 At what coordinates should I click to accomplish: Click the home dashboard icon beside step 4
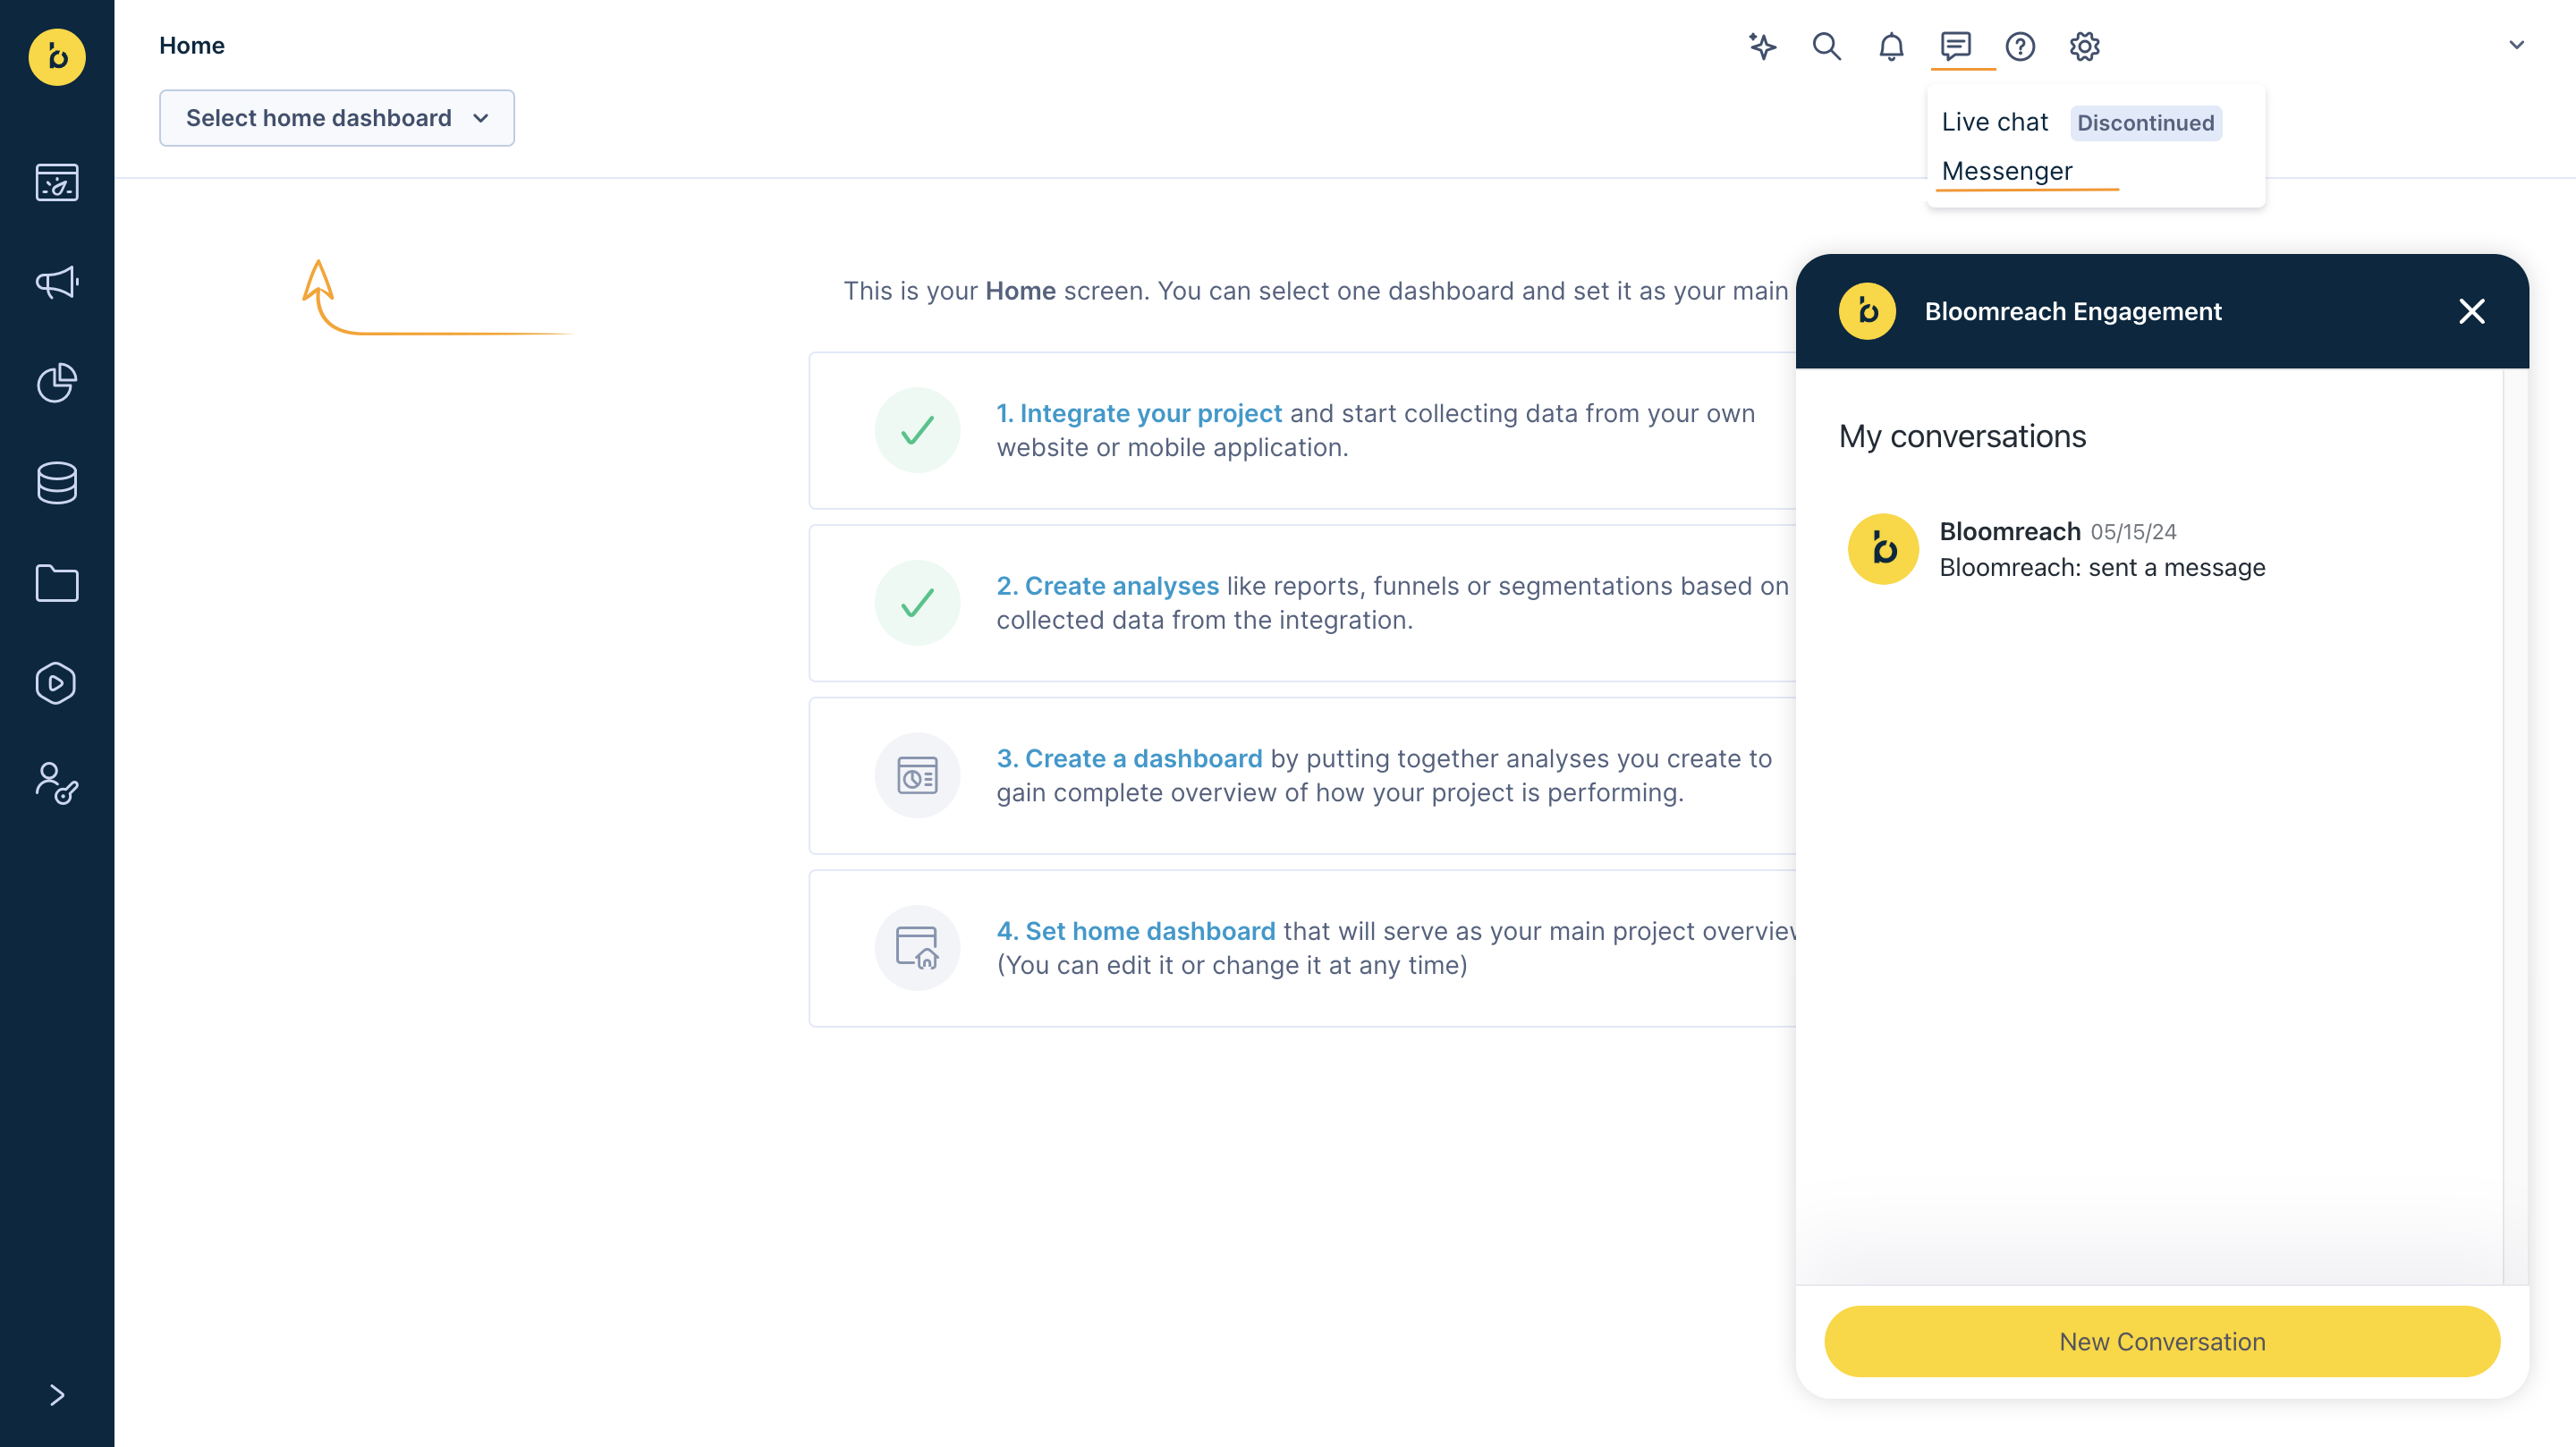(917, 948)
